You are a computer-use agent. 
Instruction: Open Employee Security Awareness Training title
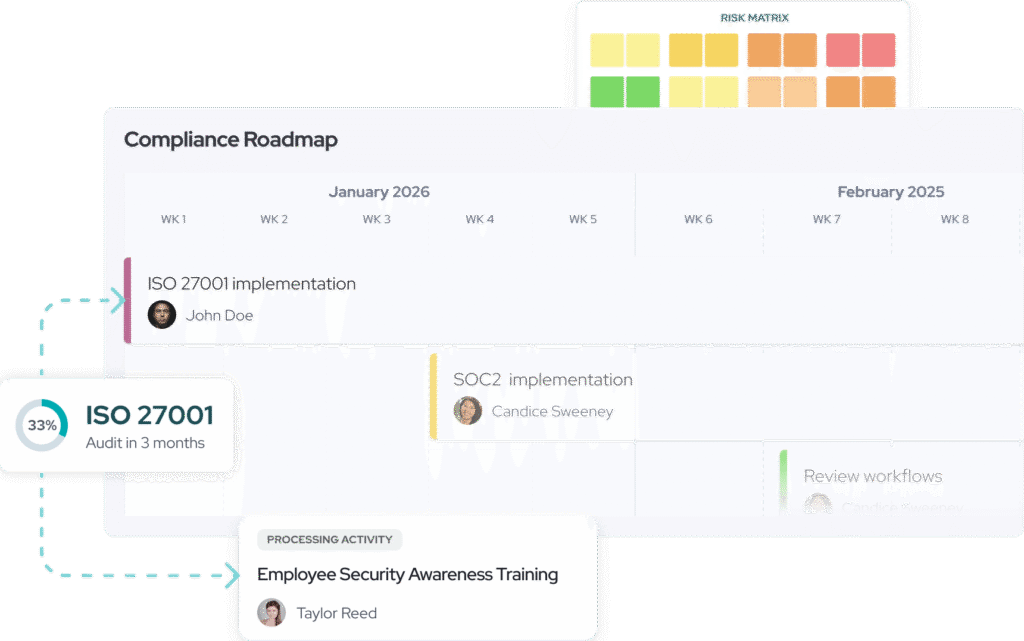tap(407, 574)
